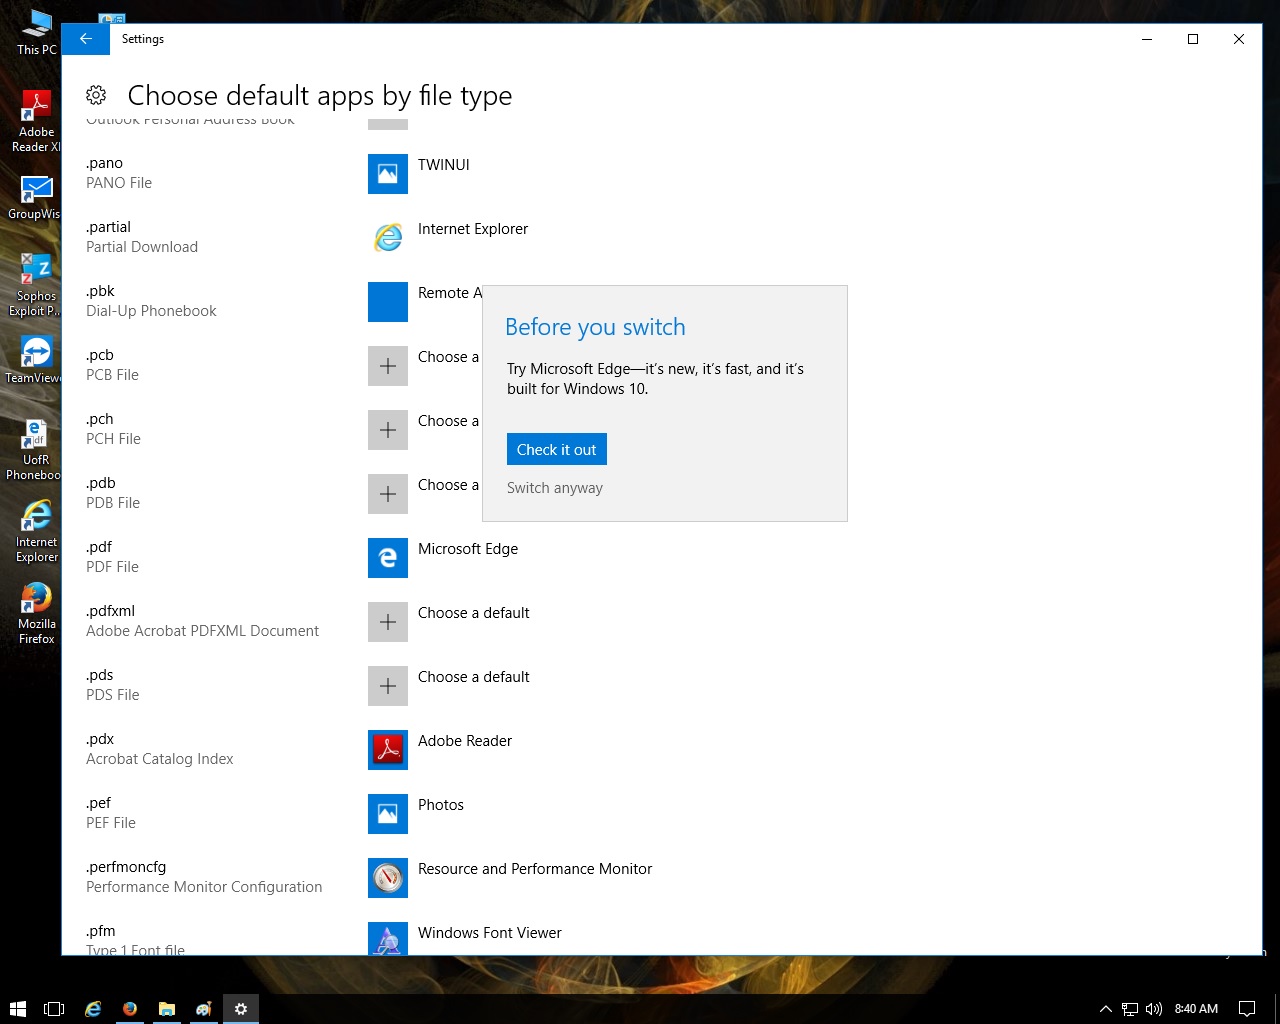Screen dimensions: 1280x1024
Task: Open the network icon in system tray
Action: (1130, 1009)
